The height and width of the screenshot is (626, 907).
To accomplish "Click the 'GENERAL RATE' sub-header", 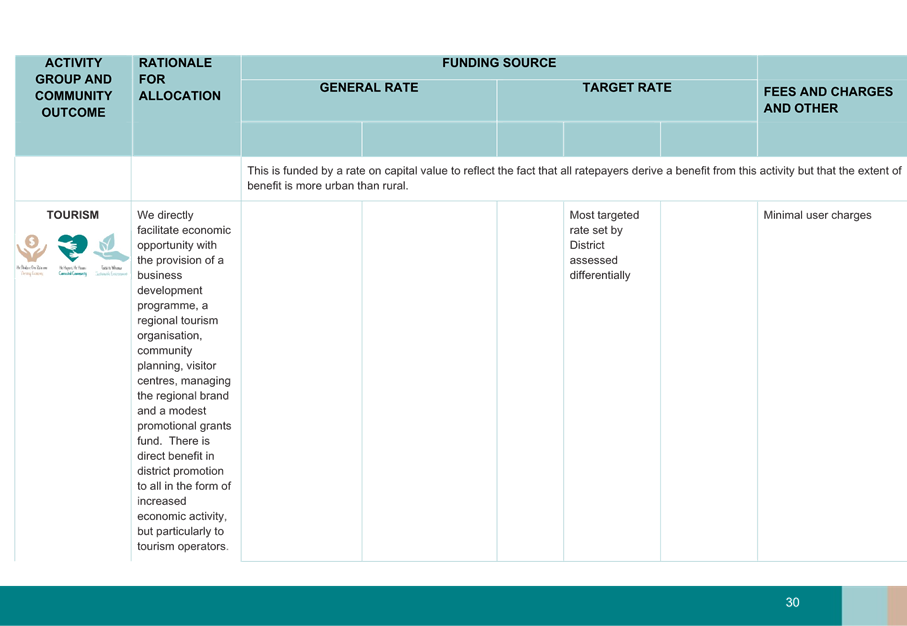I will [x=369, y=87].
